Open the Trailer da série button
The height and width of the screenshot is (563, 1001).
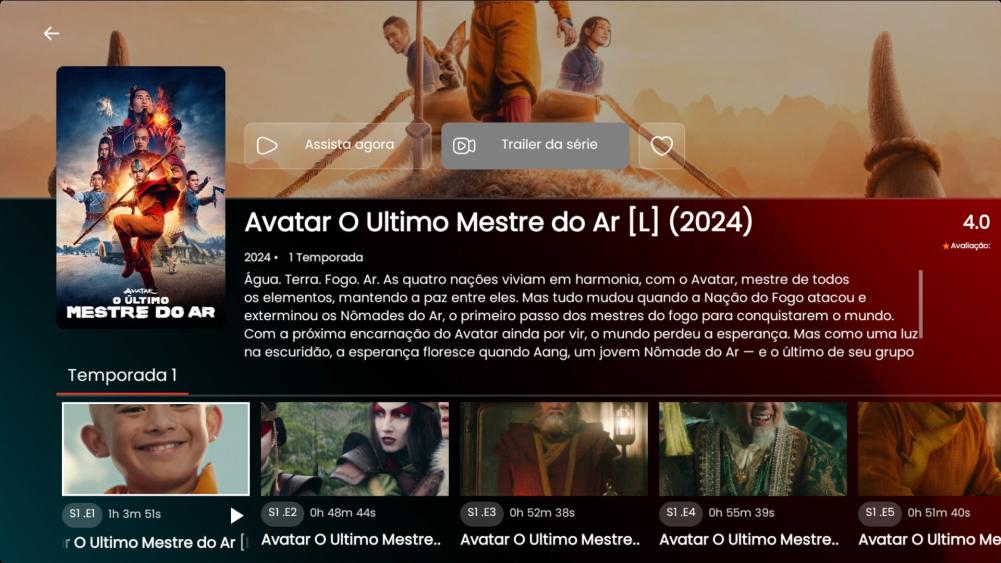535,146
